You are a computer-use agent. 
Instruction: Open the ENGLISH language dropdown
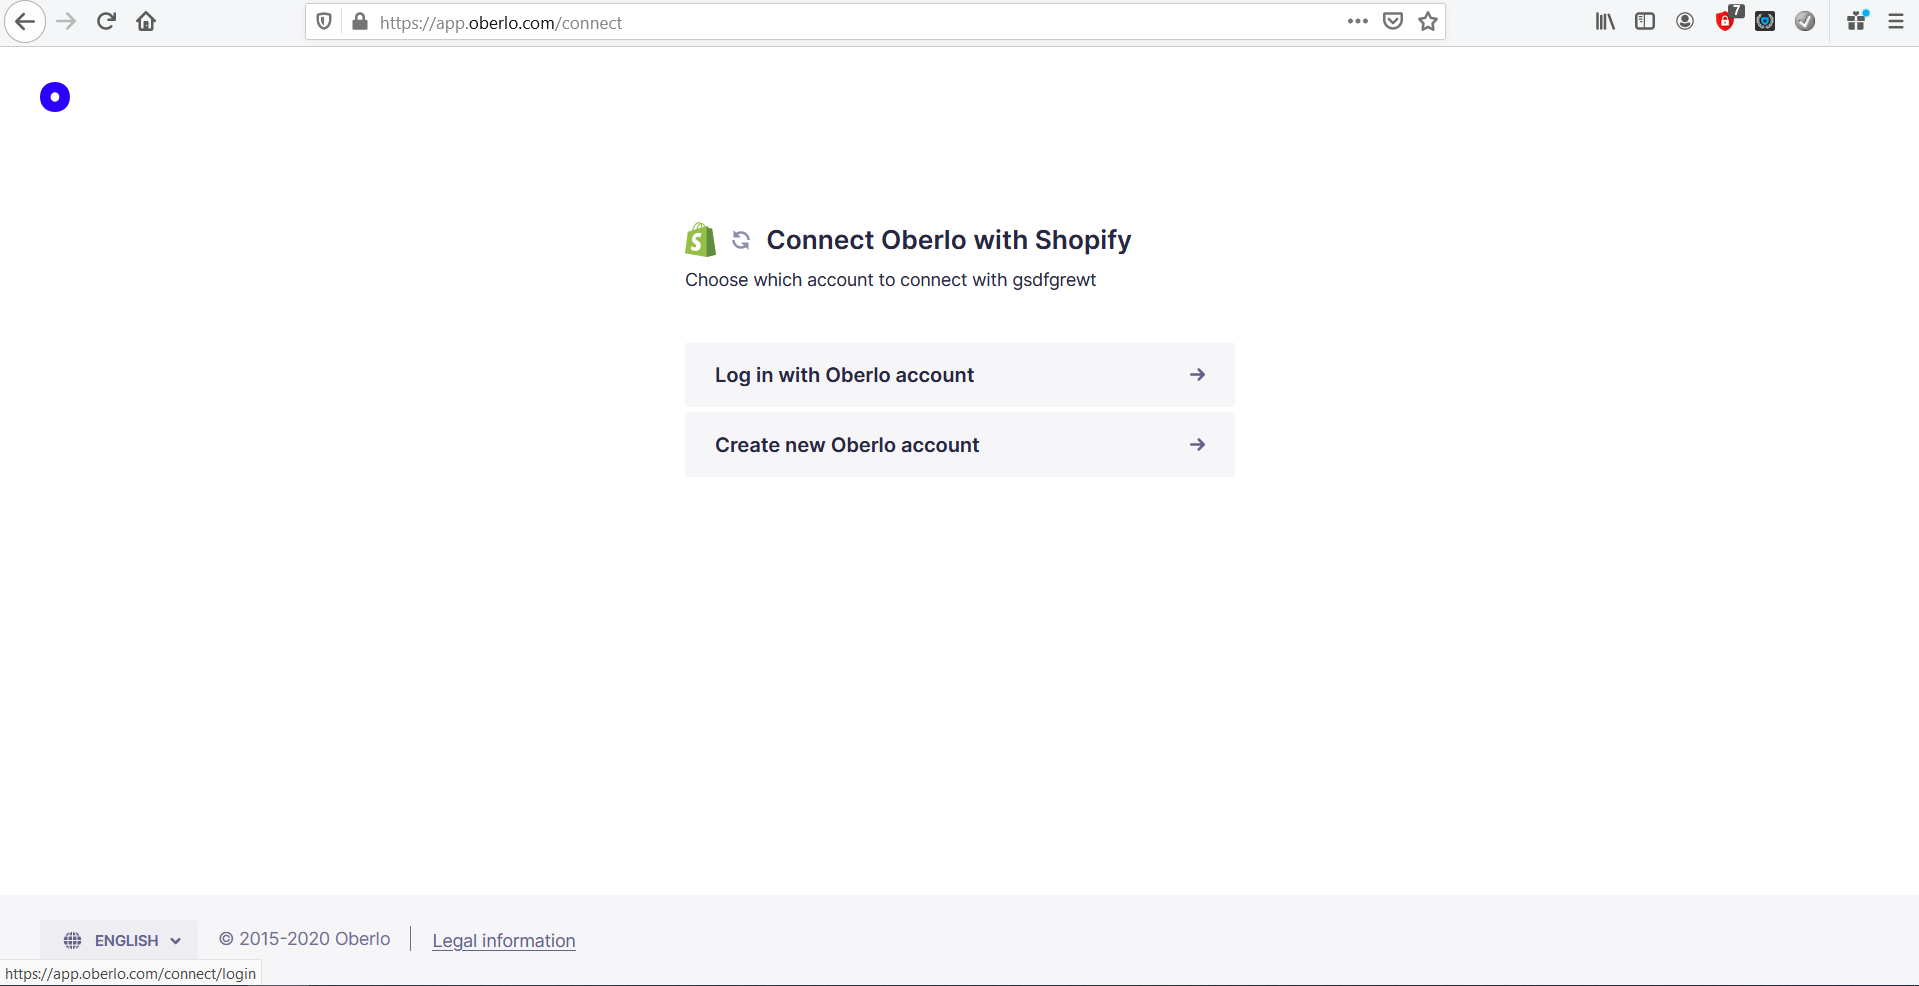coord(119,940)
